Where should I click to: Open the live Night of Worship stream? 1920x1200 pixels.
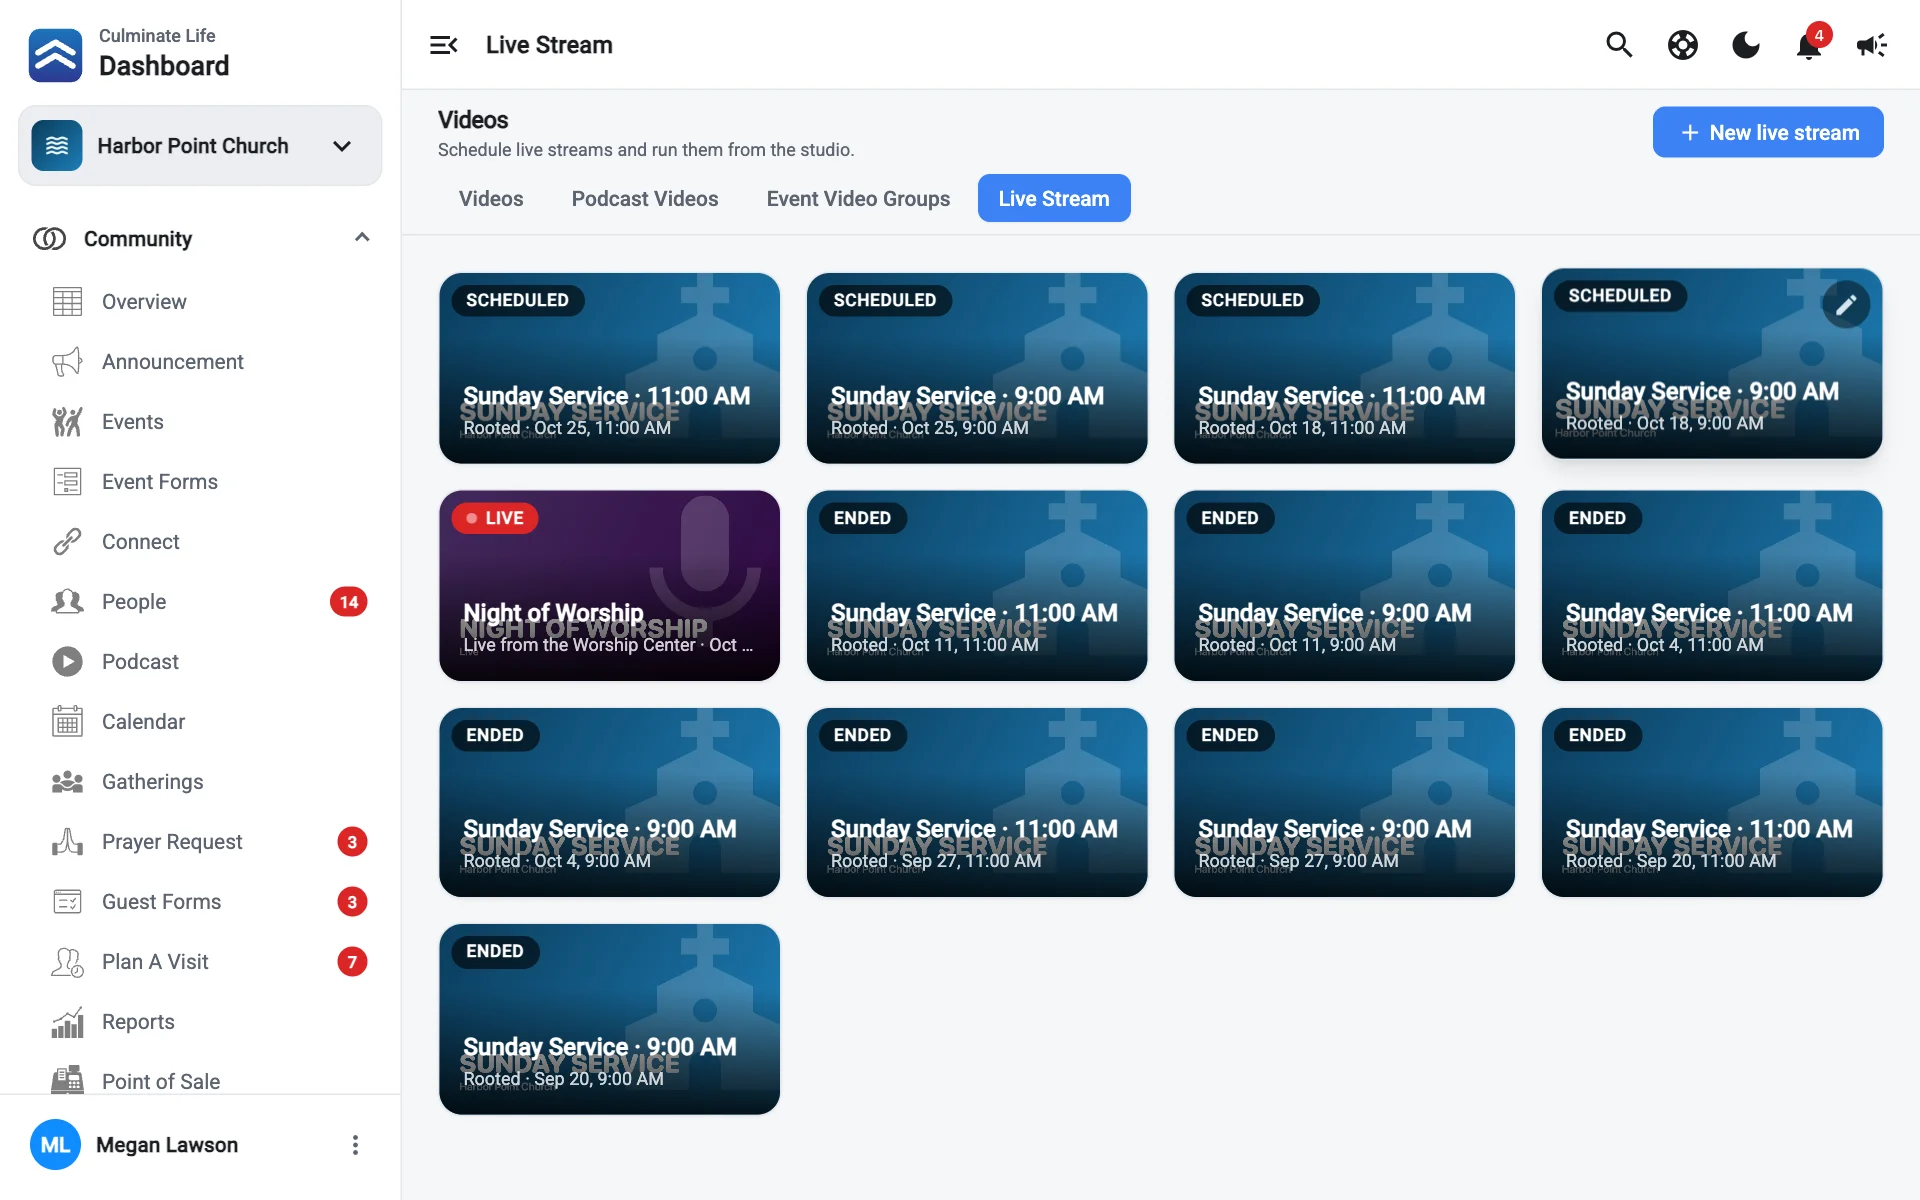click(x=609, y=586)
